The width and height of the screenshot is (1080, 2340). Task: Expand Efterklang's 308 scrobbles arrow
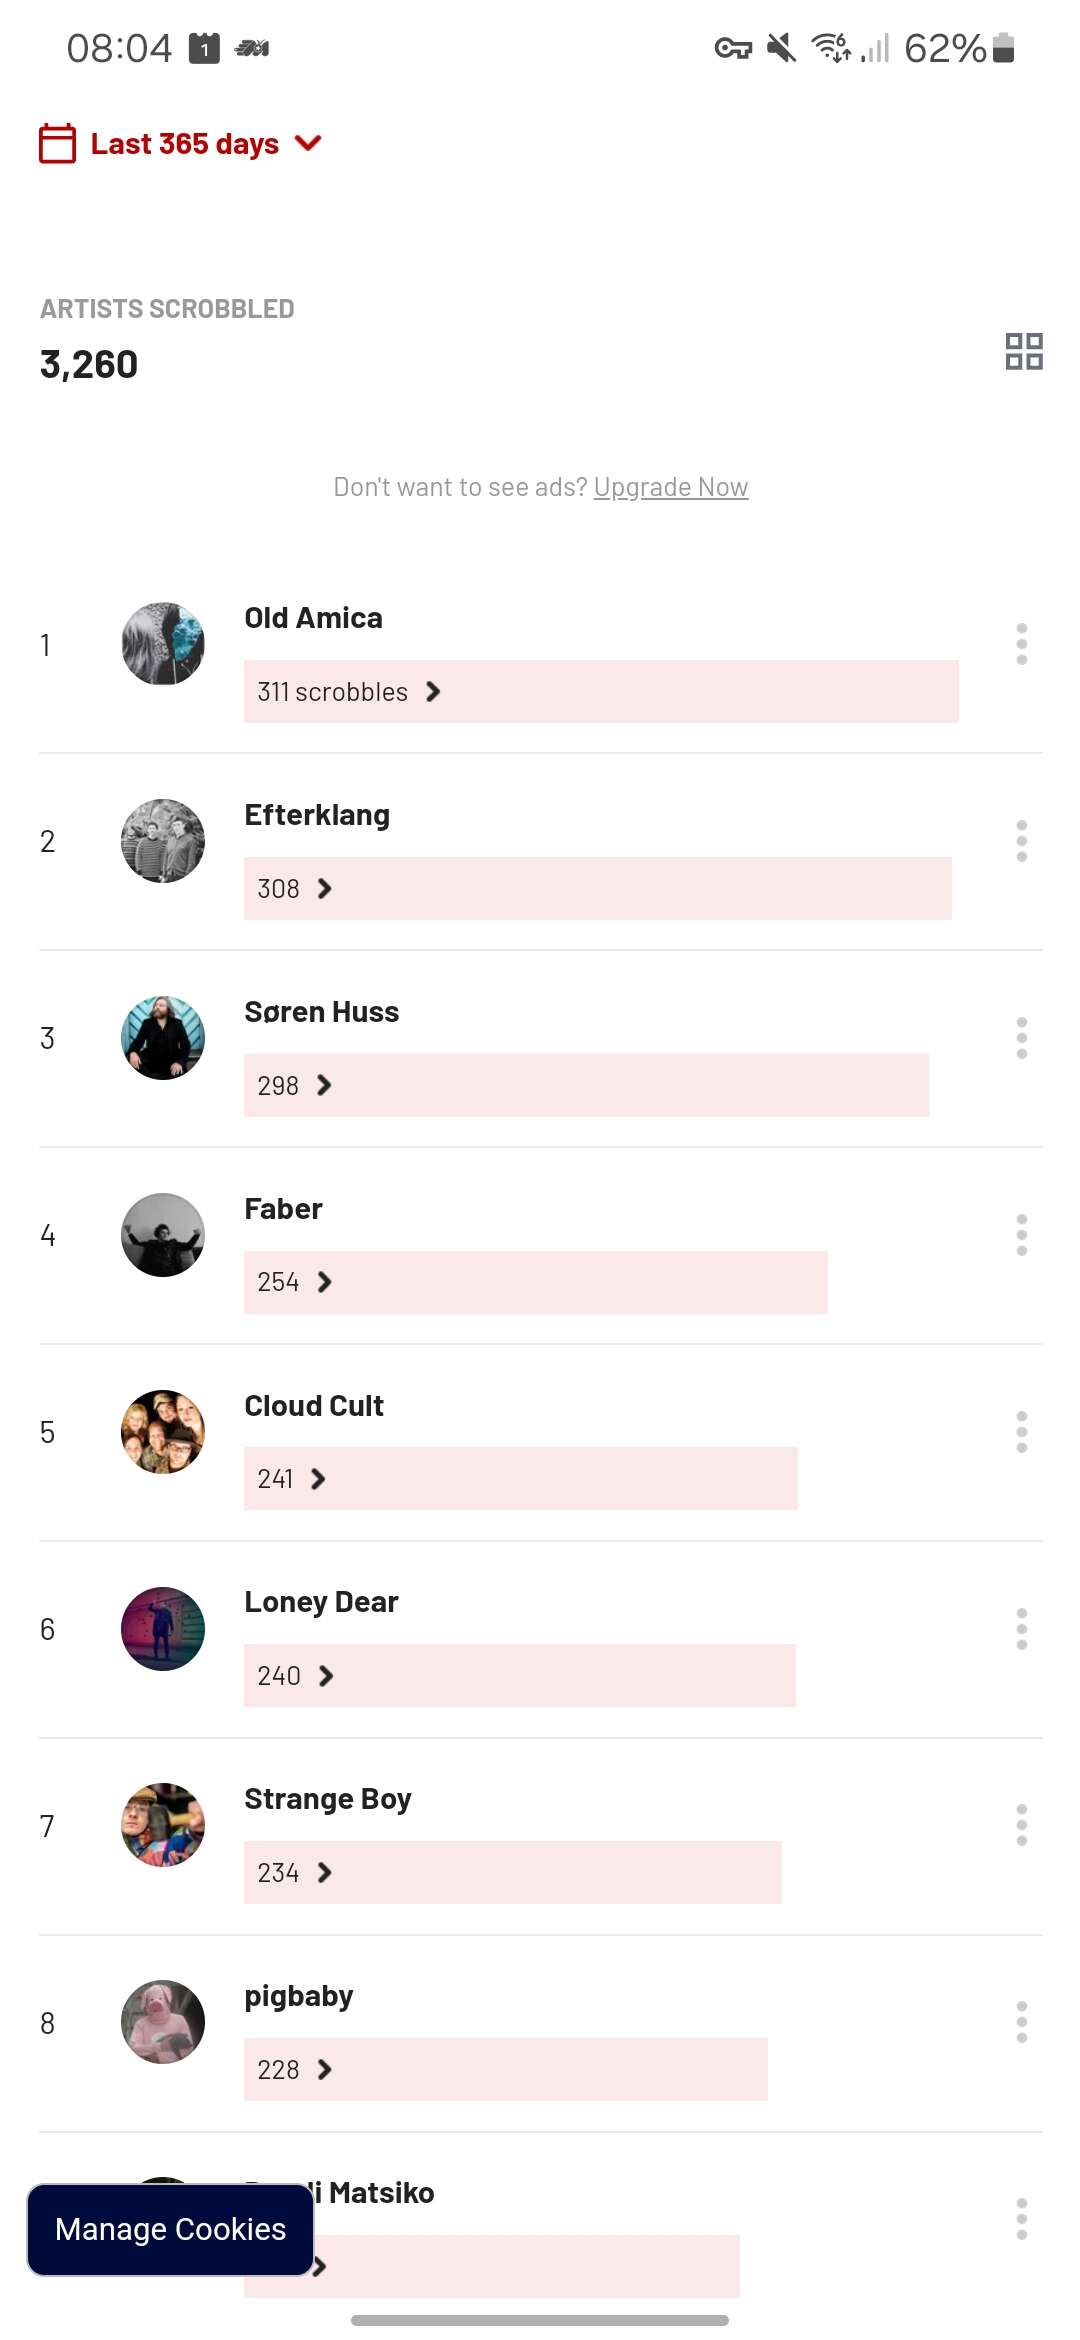pos(324,889)
